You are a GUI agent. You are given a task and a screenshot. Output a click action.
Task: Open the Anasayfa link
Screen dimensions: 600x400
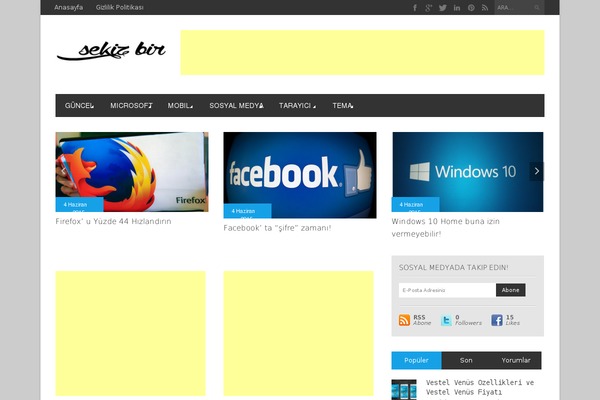(68, 7)
